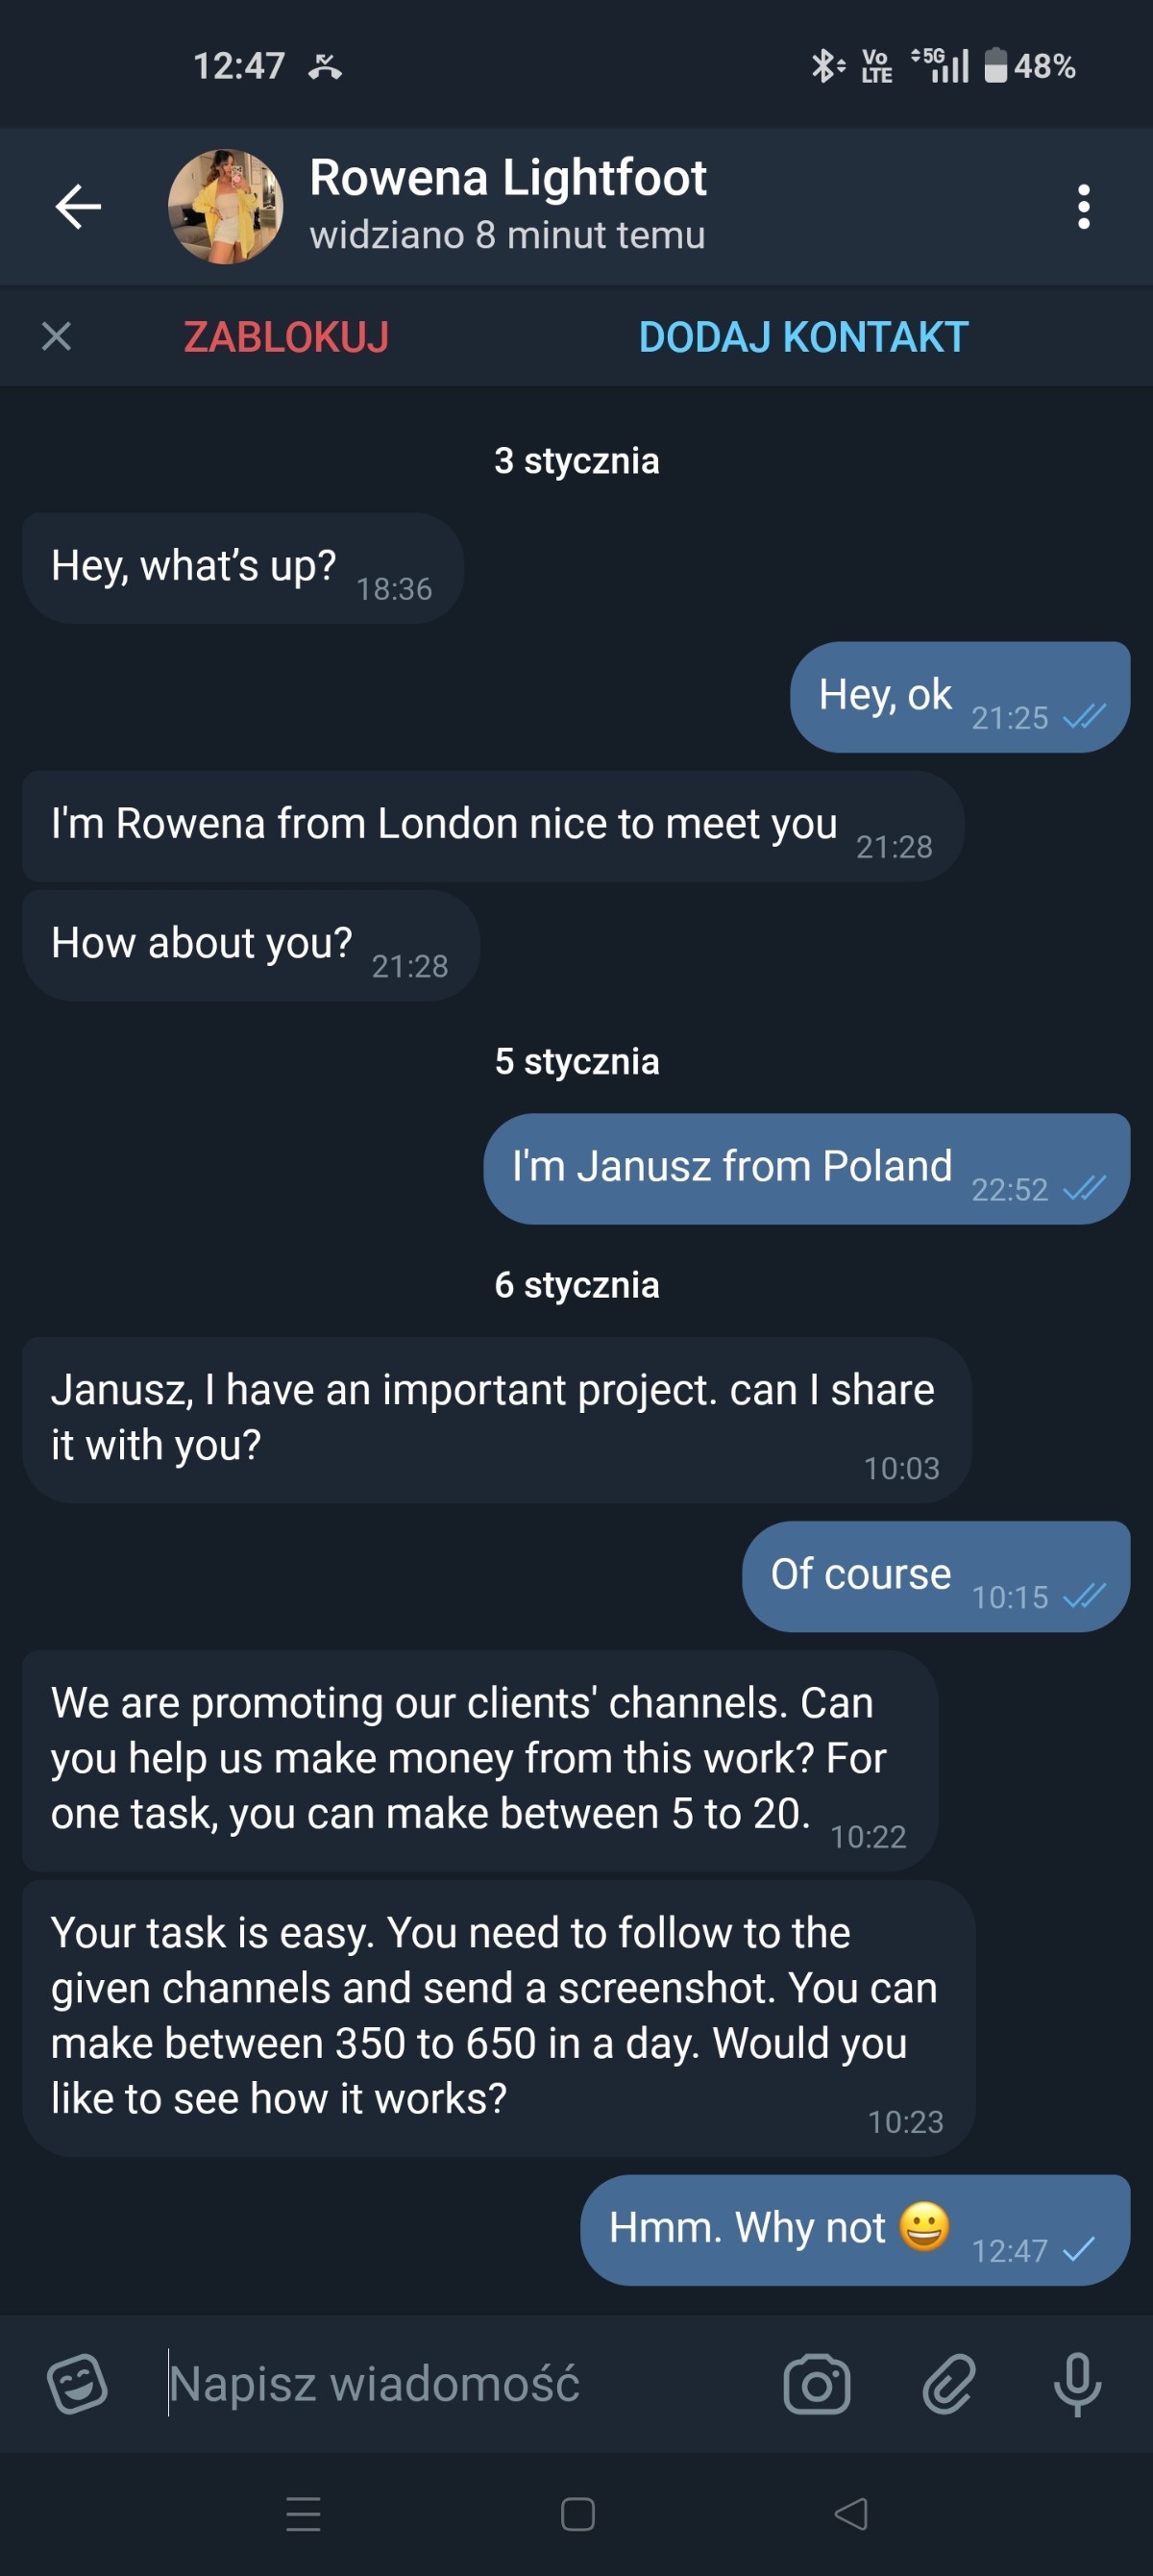
Task: Tap the "Hey, what's up?" message
Action: 242,568
